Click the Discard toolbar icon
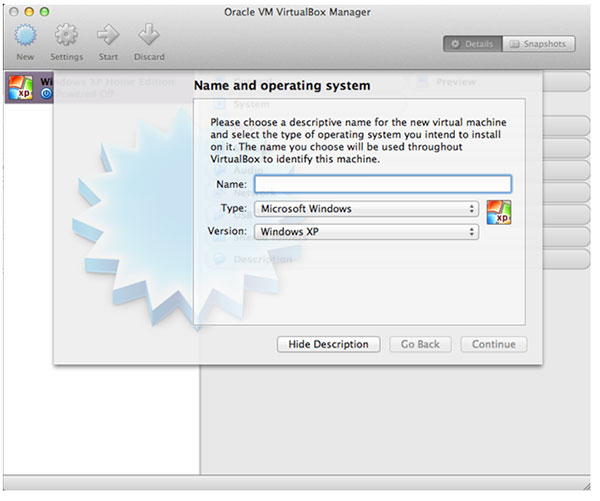This screenshot has height=501, width=600. coord(149,35)
